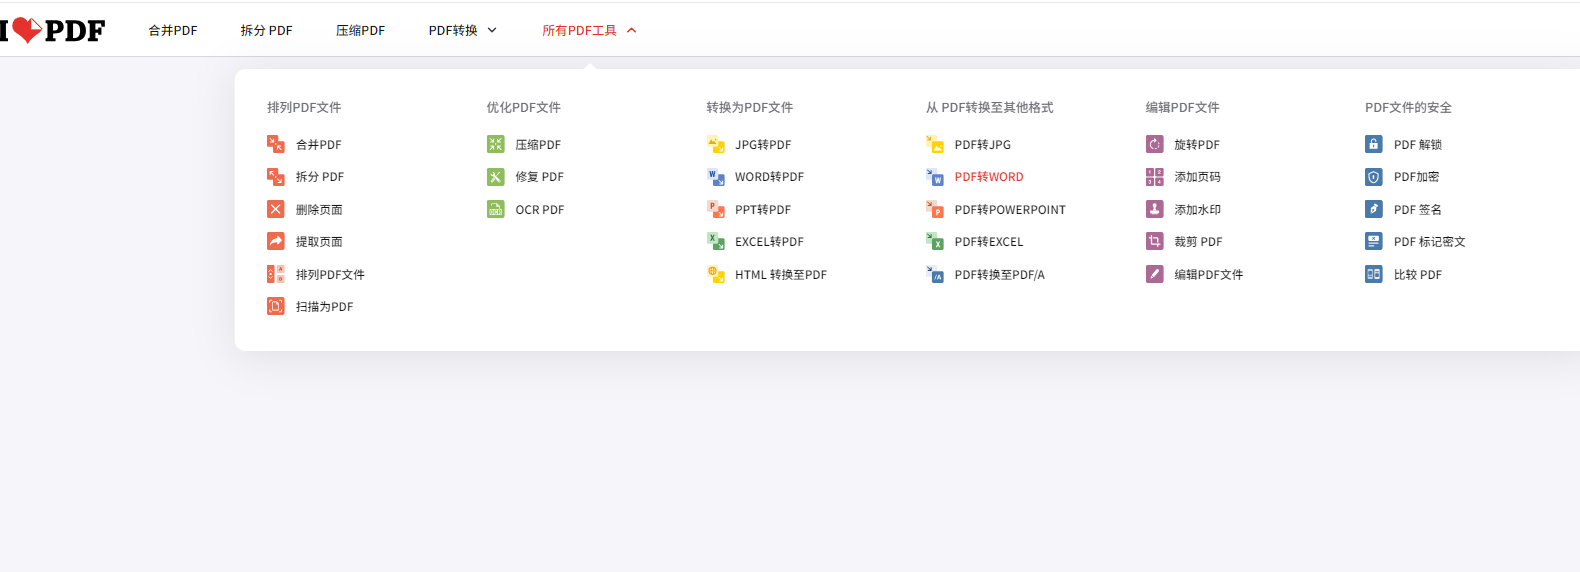Open 拆分 PDF in top navigation
The image size is (1580, 572).
coord(266,30)
